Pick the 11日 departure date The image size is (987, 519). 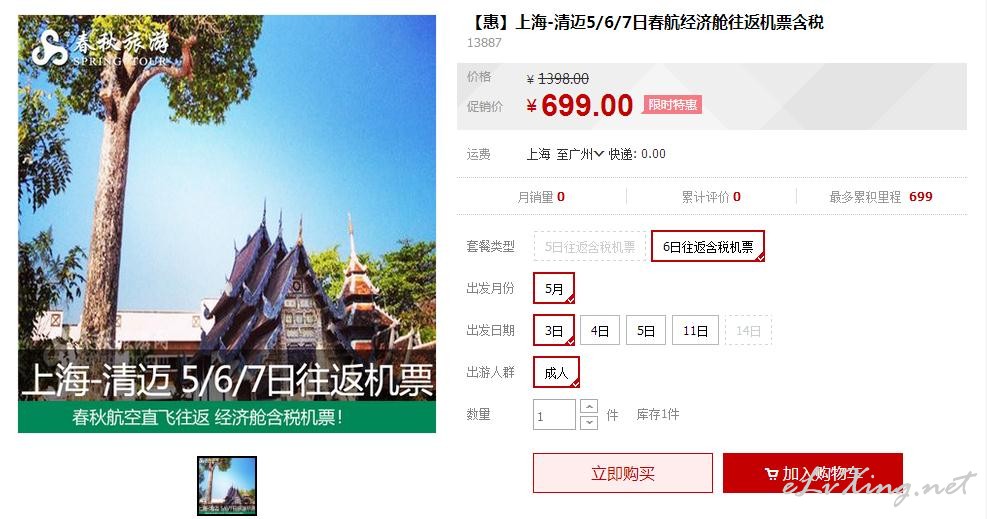pyautogui.click(x=696, y=330)
